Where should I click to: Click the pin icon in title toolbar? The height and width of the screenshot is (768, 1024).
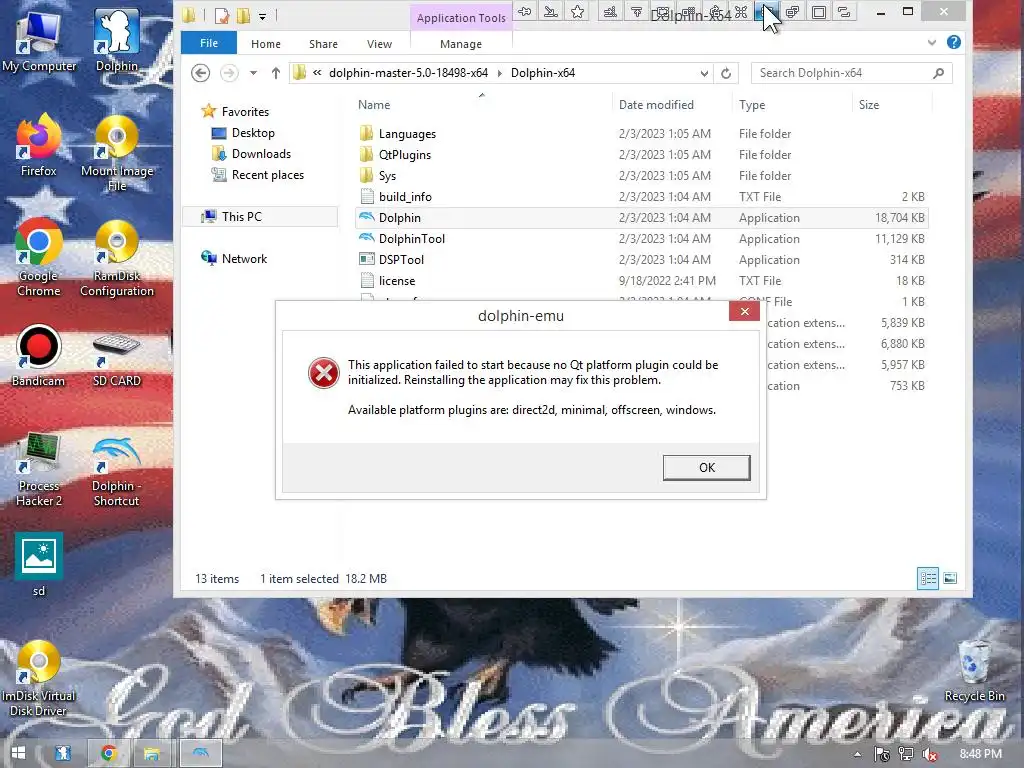click(524, 12)
